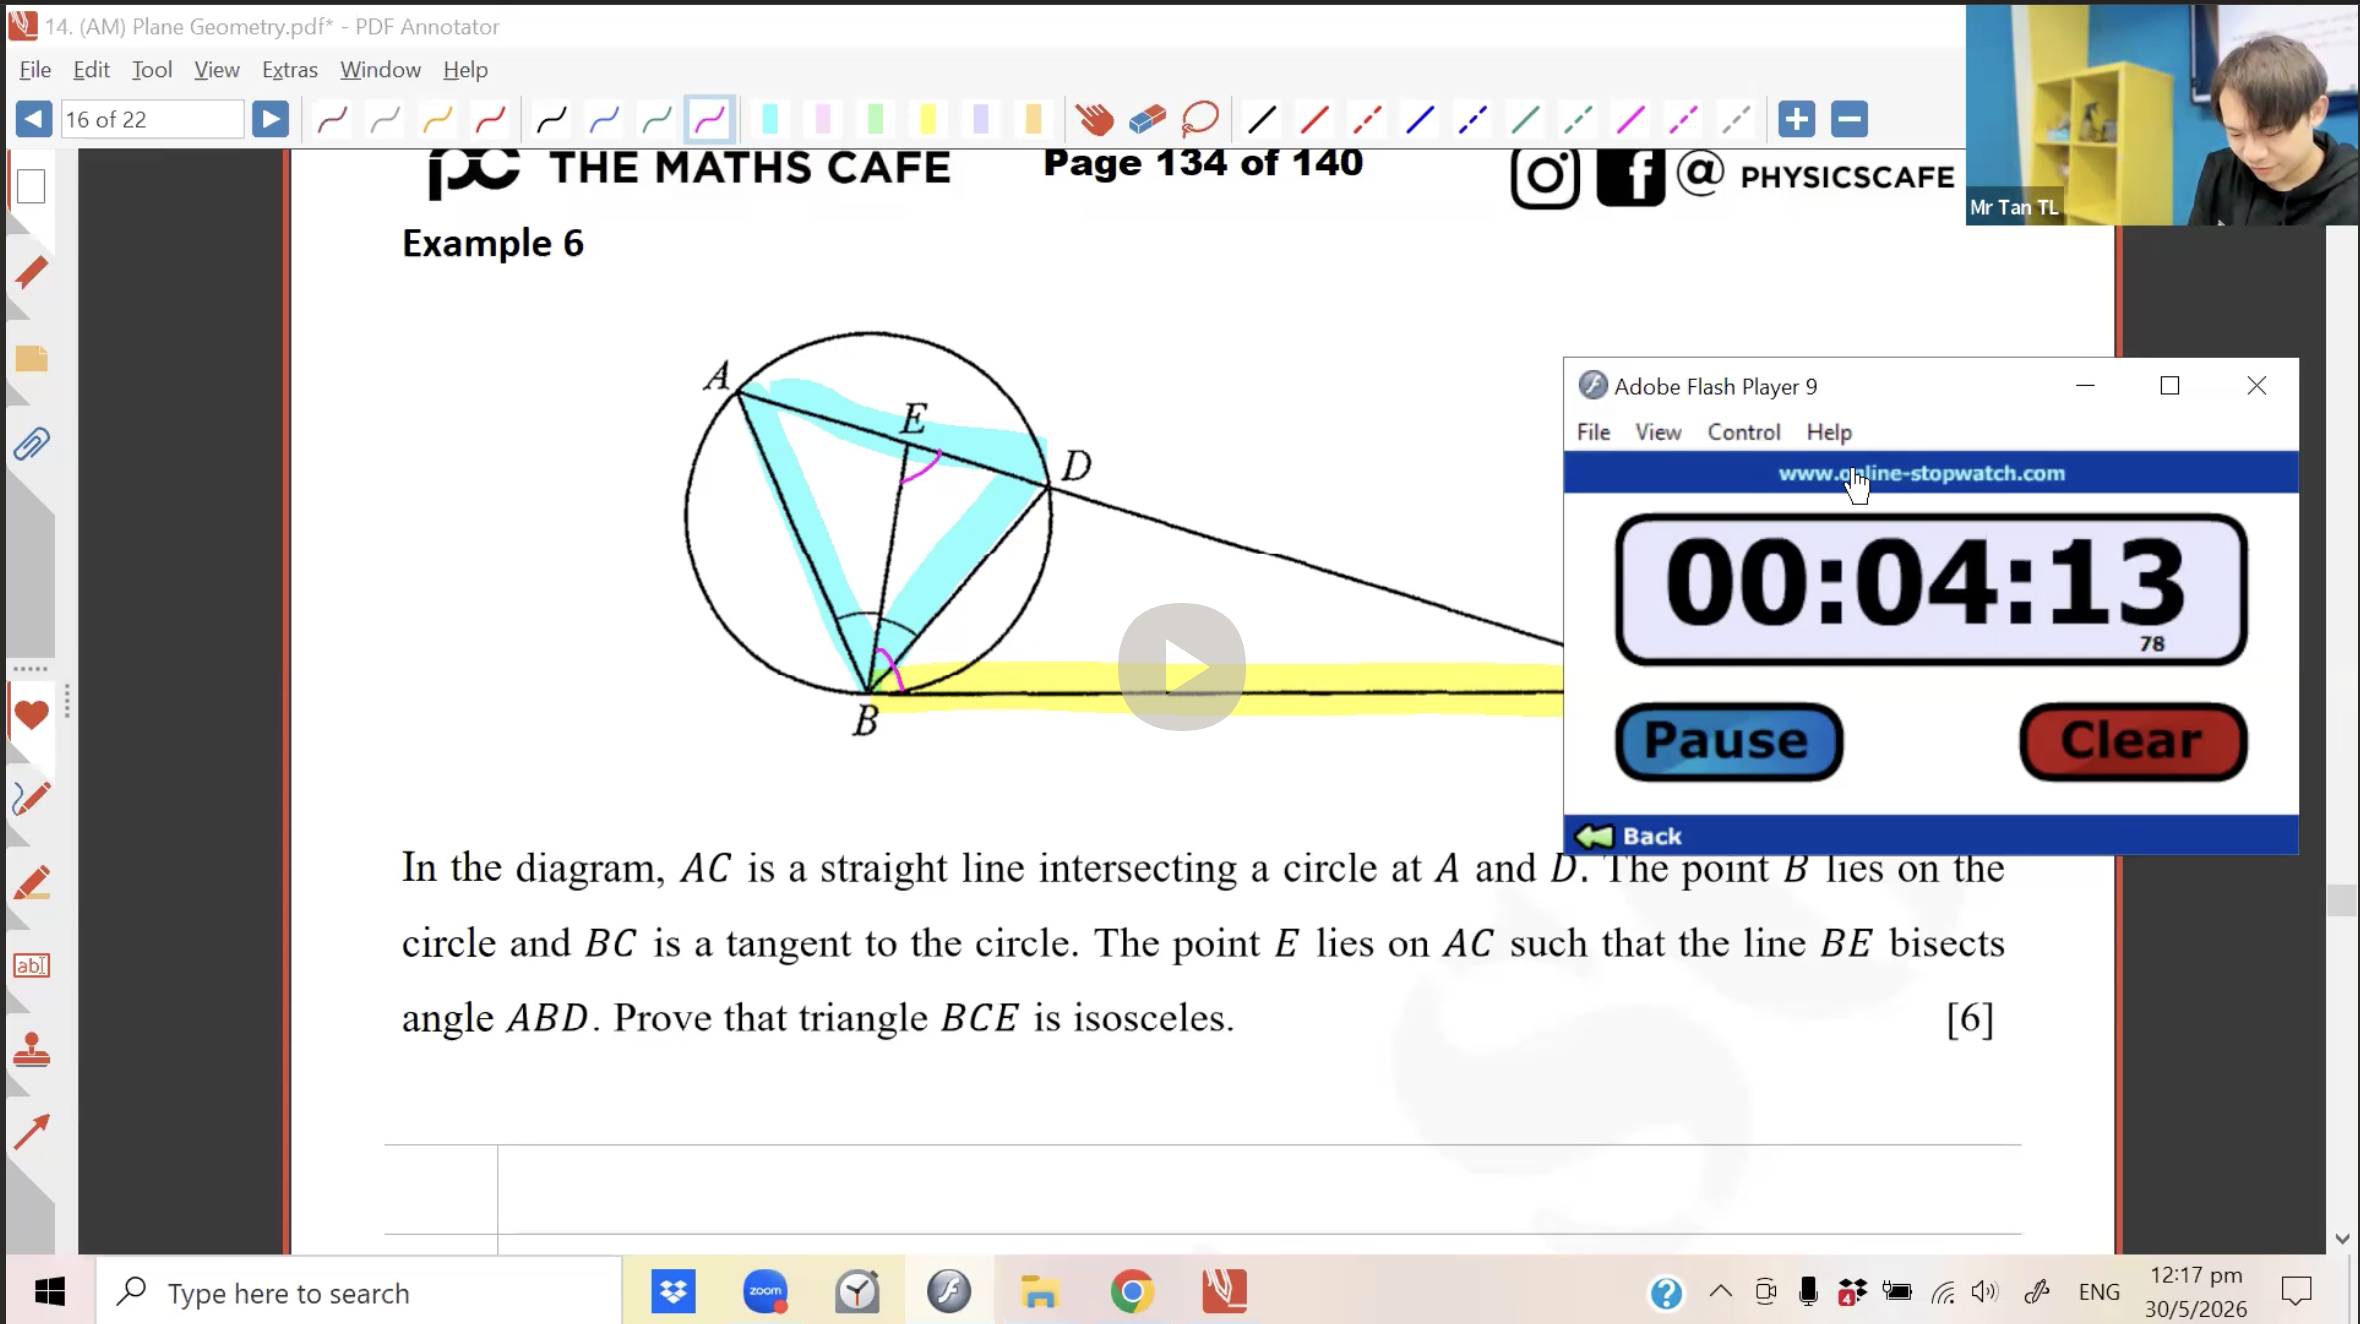Choose the cyan highlighter swatch
Image resolution: width=2360 pixels, height=1324 pixels.
[x=770, y=120]
